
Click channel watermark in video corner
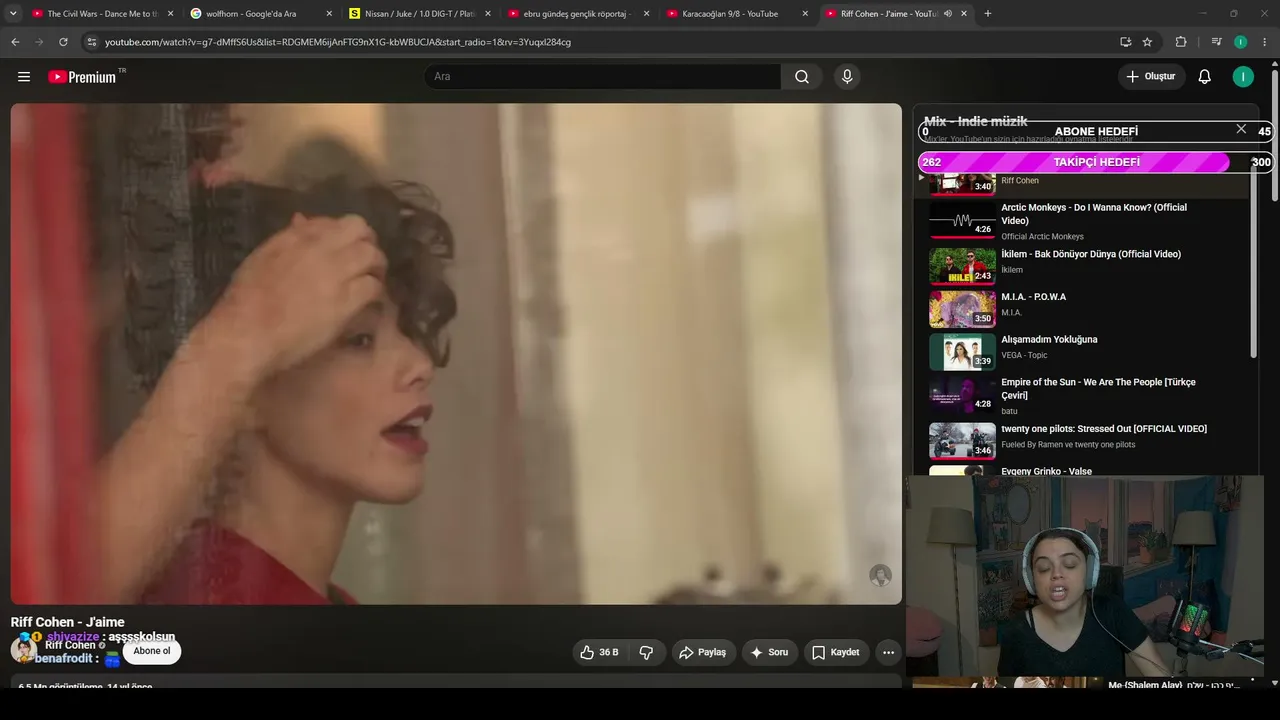coord(880,575)
